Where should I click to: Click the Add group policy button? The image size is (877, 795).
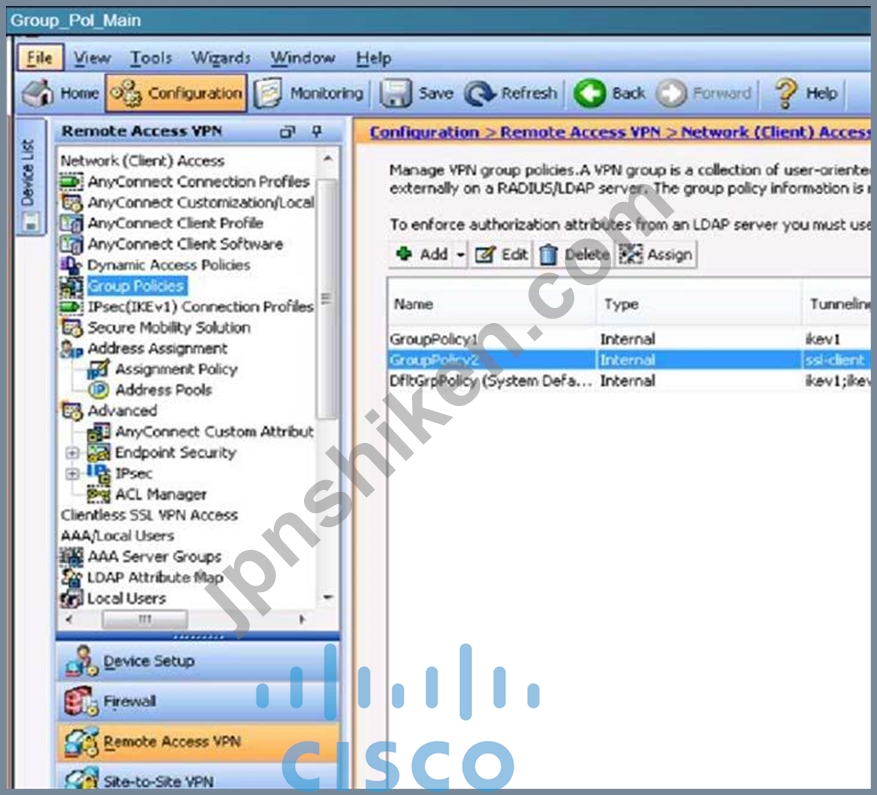tap(422, 255)
